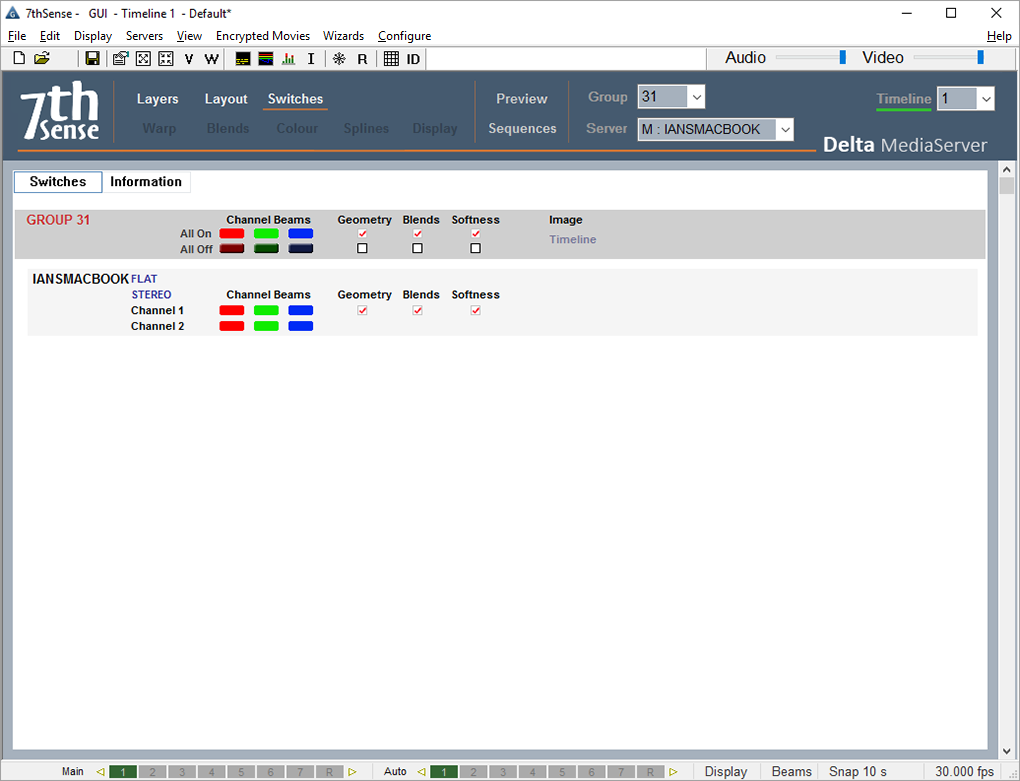This screenshot has width=1020, height=781.
Task: Open the Wizards menu
Action: tap(343, 36)
